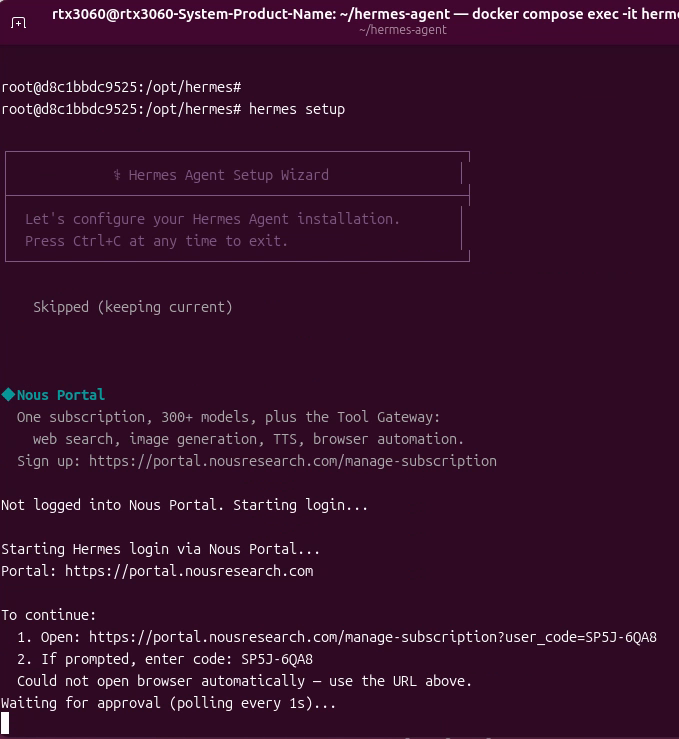Click the terminal window title text
Screen dimensions: 679x739
click(365, 14)
